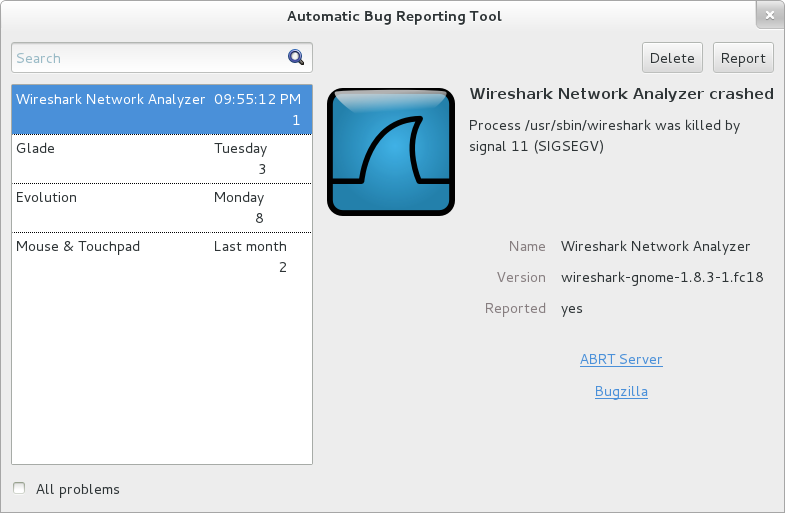The width and height of the screenshot is (785, 513).
Task: Click the Wireshark shark fin icon
Action: coord(391,152)
